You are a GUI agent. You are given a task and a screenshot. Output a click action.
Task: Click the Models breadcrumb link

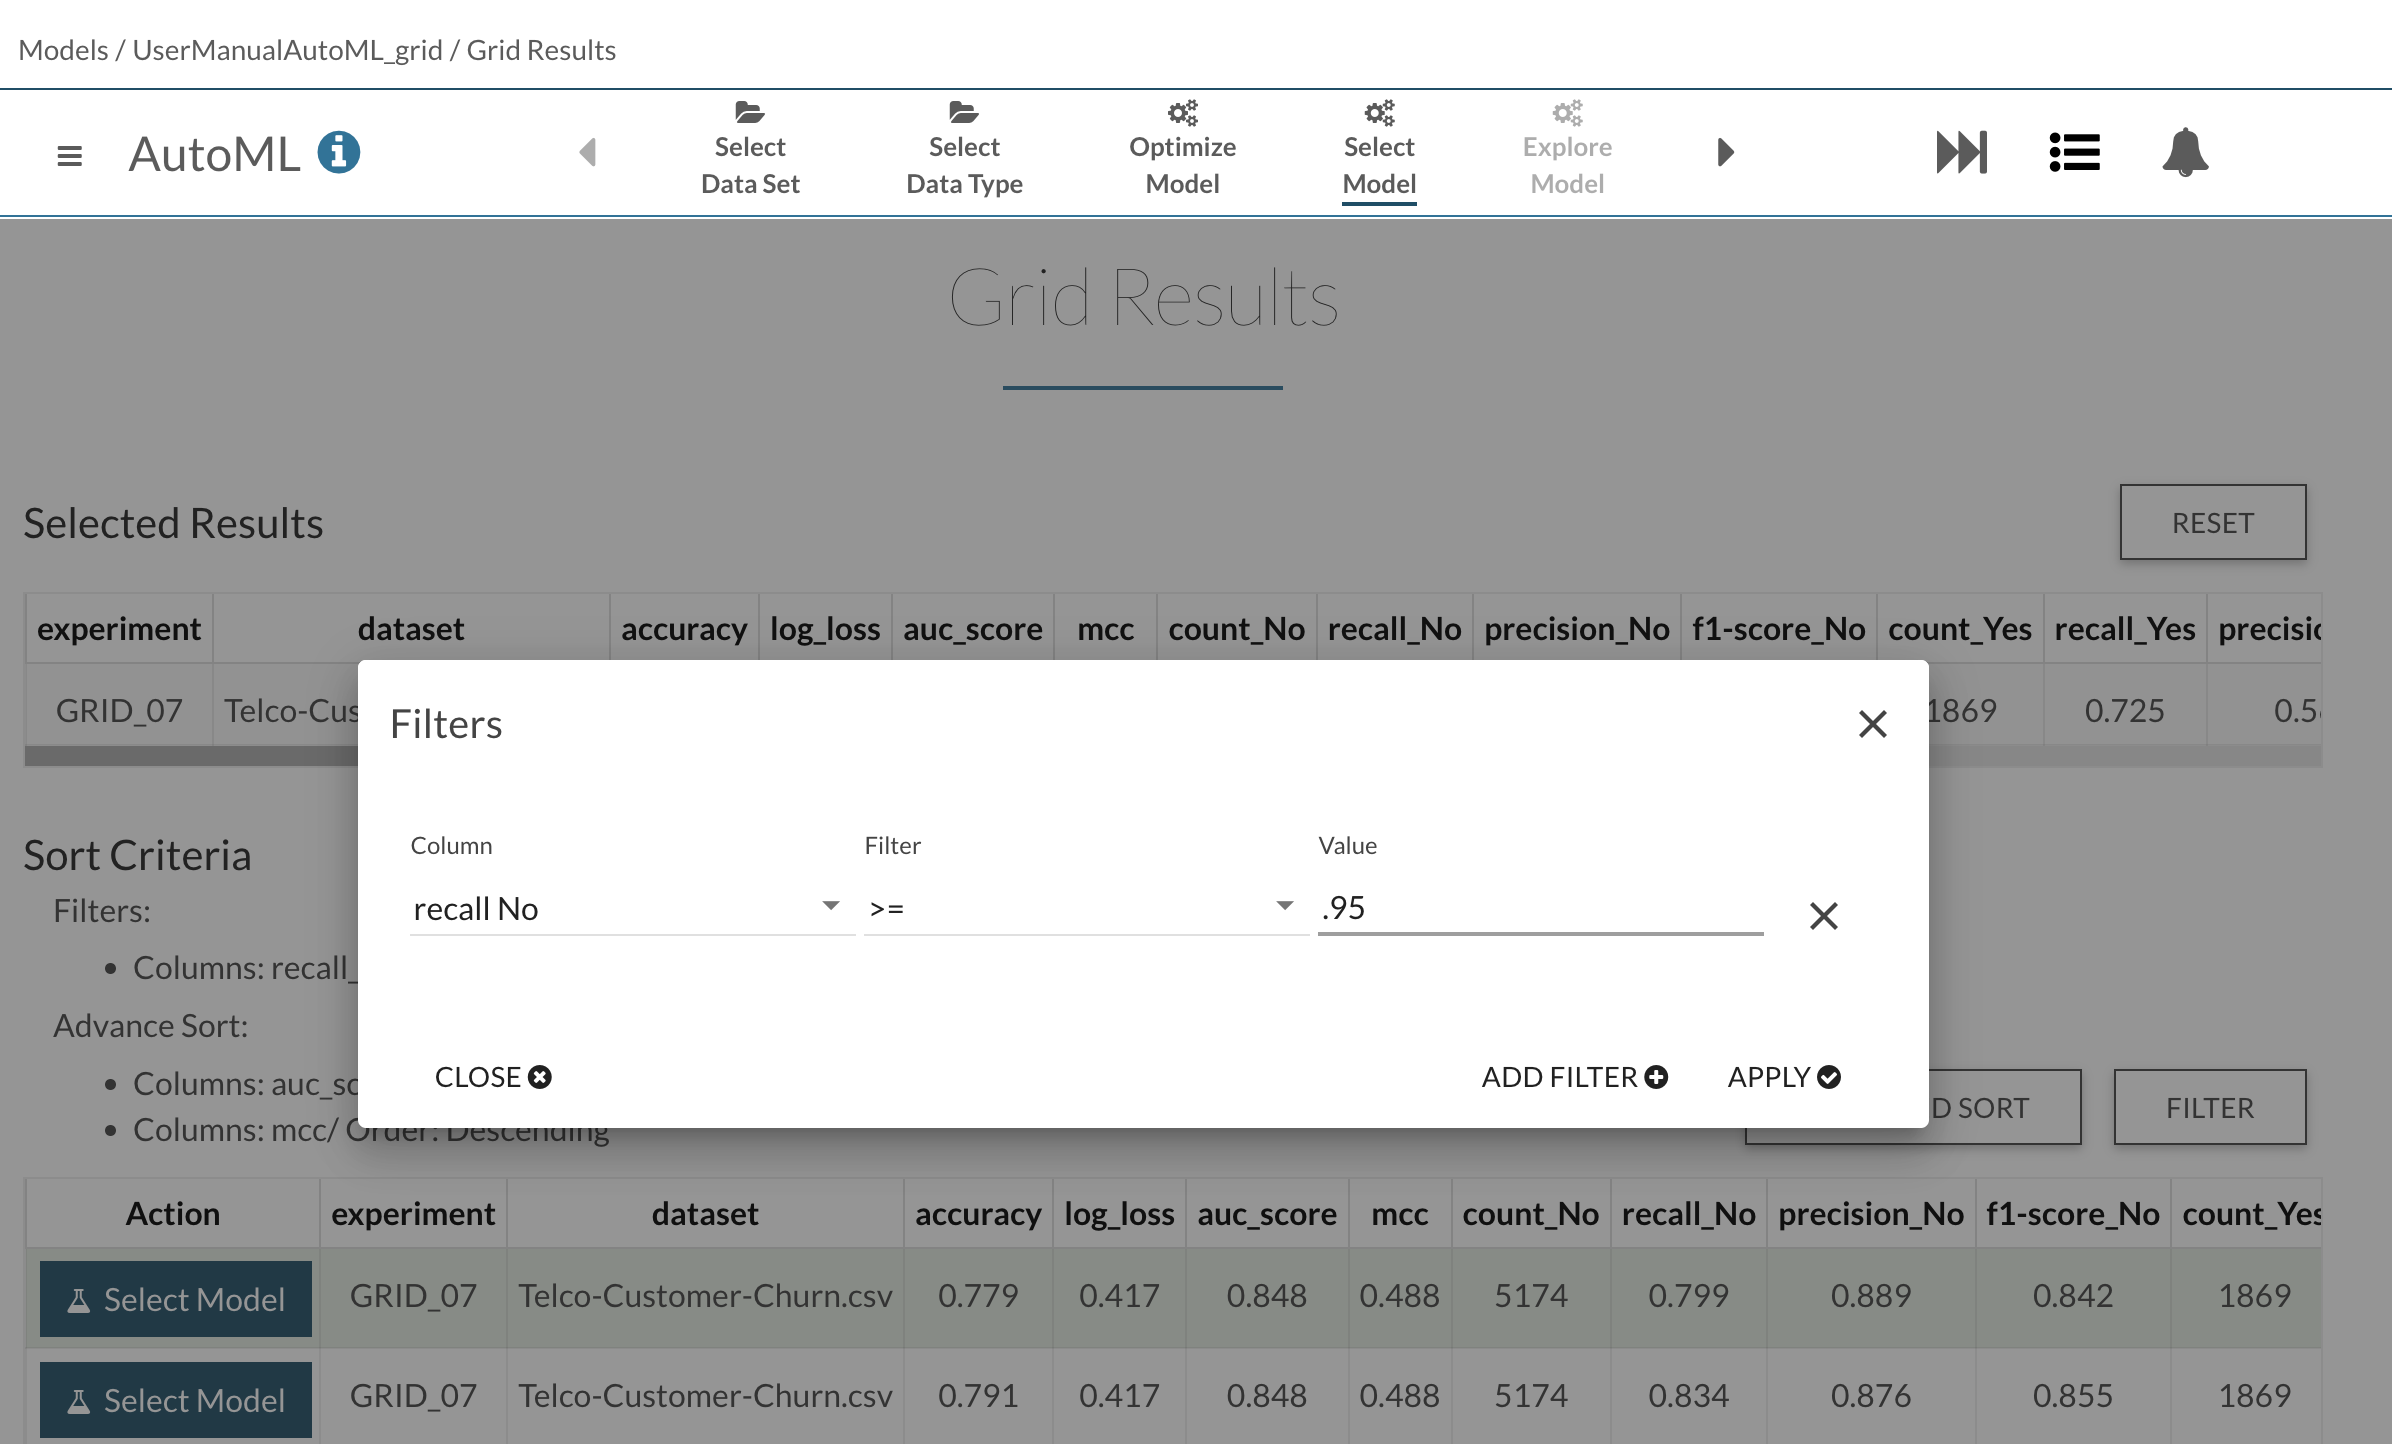(63, 50)
